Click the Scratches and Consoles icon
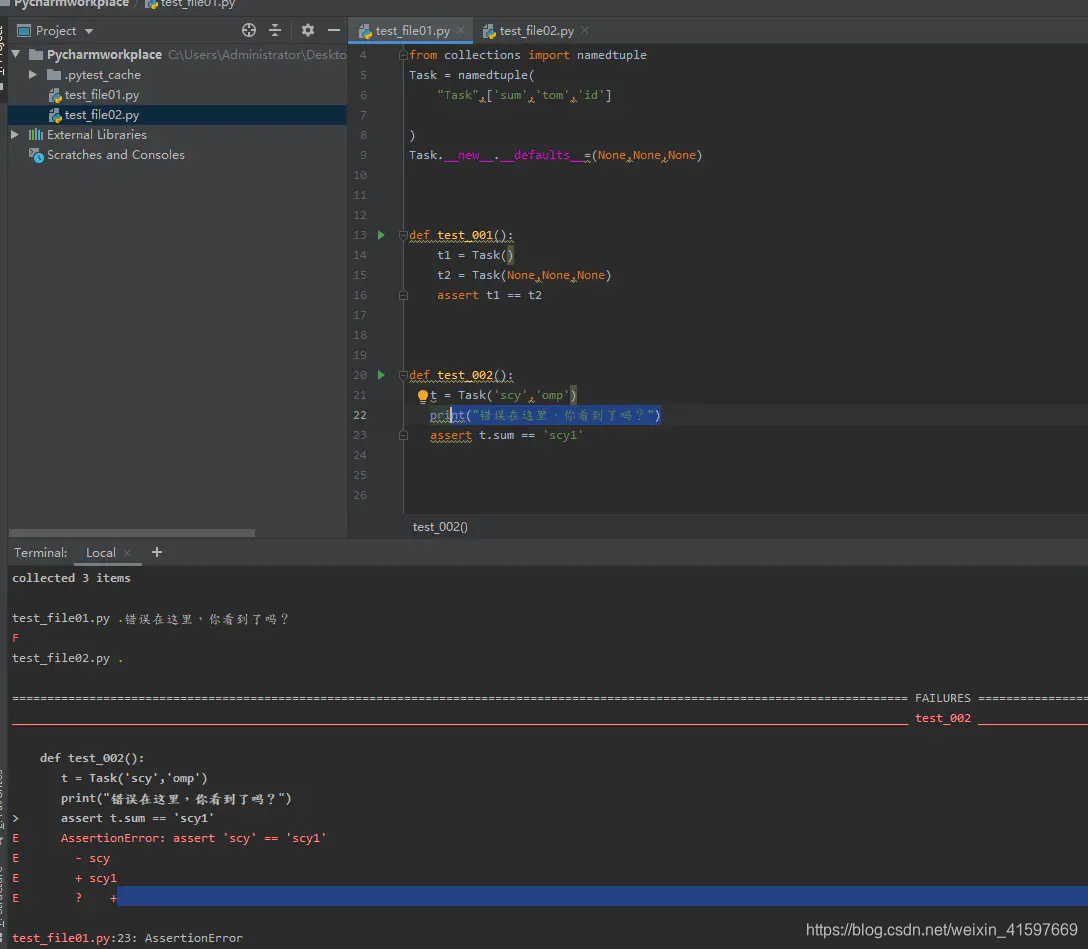The height and width of the screenshot is (949, 1088). [x=36, y=155]
